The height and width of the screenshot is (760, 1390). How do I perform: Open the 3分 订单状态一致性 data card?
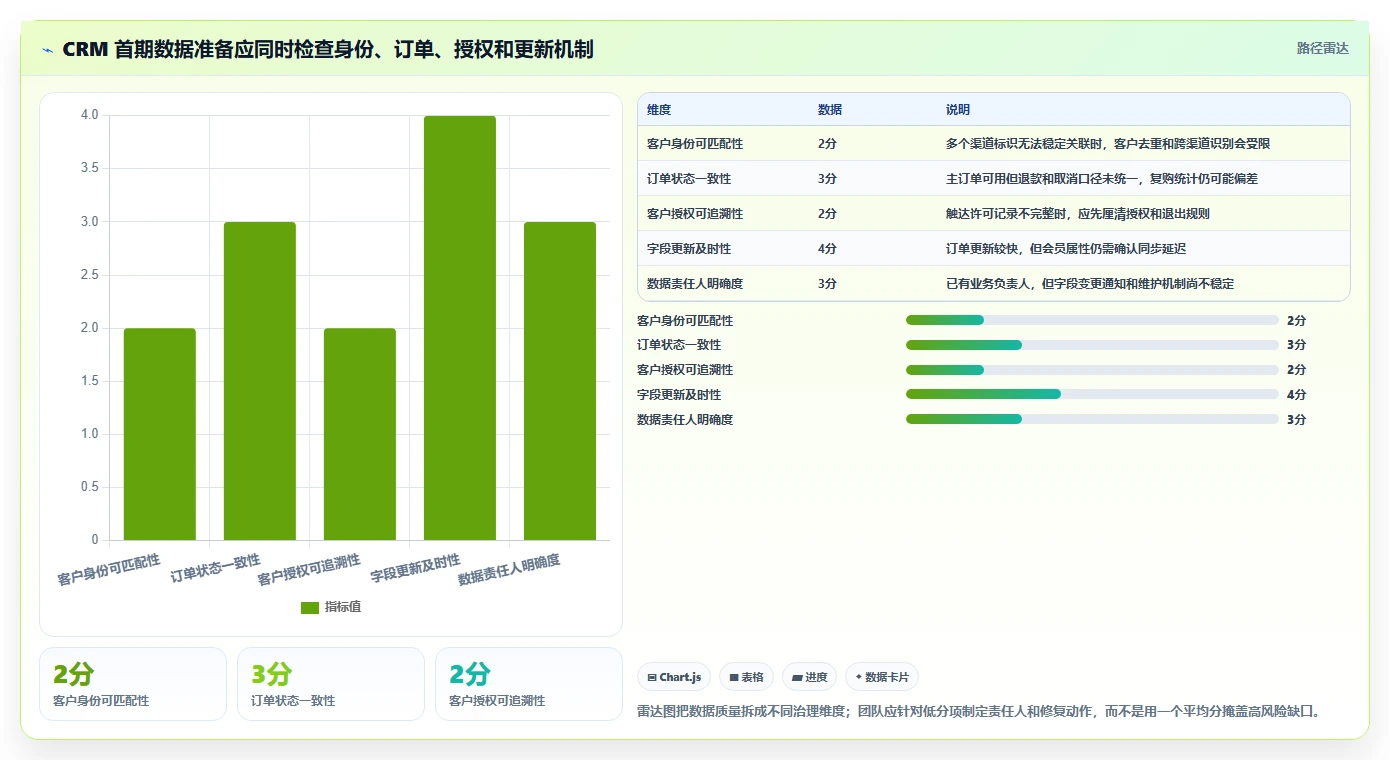click(331, 684)
